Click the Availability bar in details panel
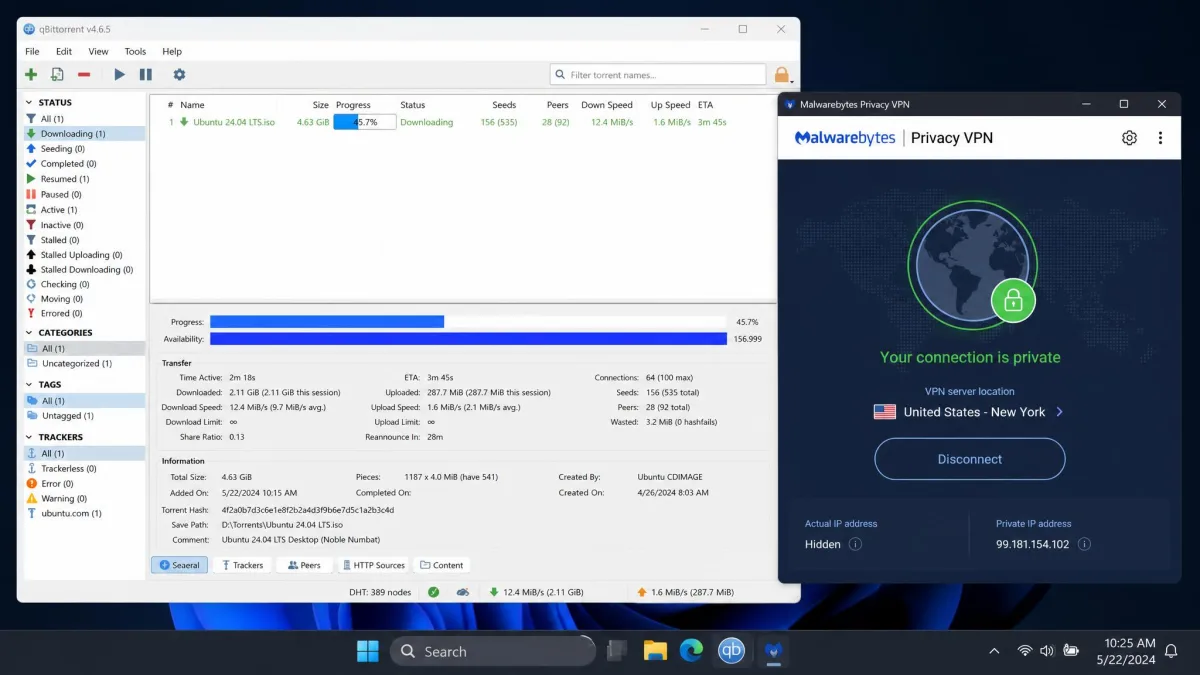 click(x=468, y=339)
